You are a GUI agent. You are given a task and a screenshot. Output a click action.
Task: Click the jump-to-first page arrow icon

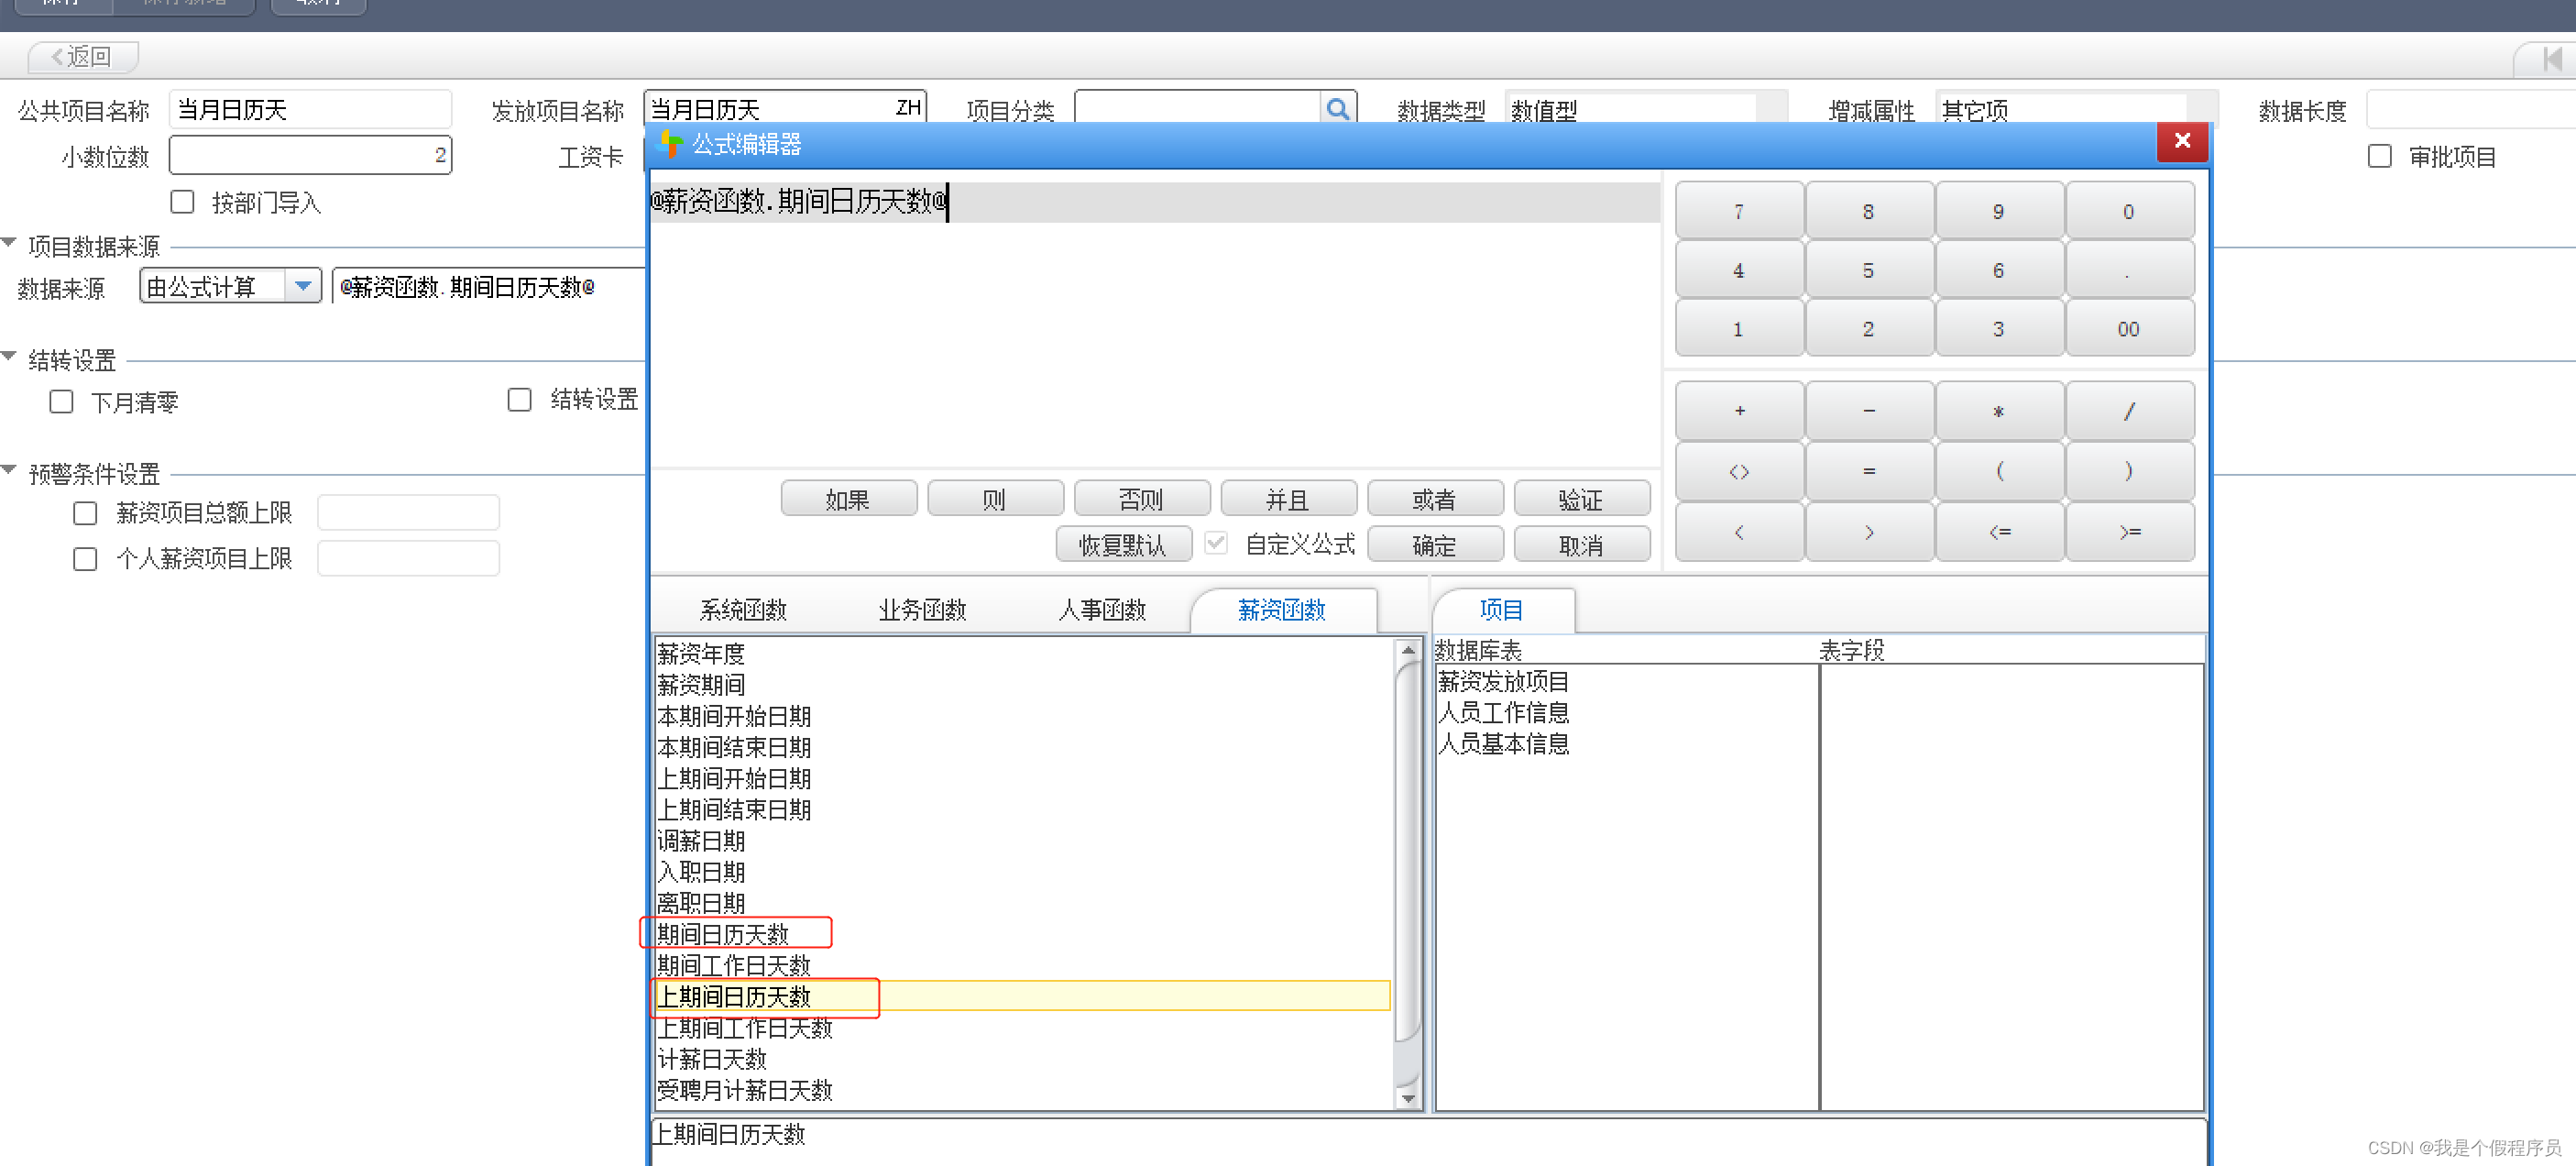tap(2551, 58)
